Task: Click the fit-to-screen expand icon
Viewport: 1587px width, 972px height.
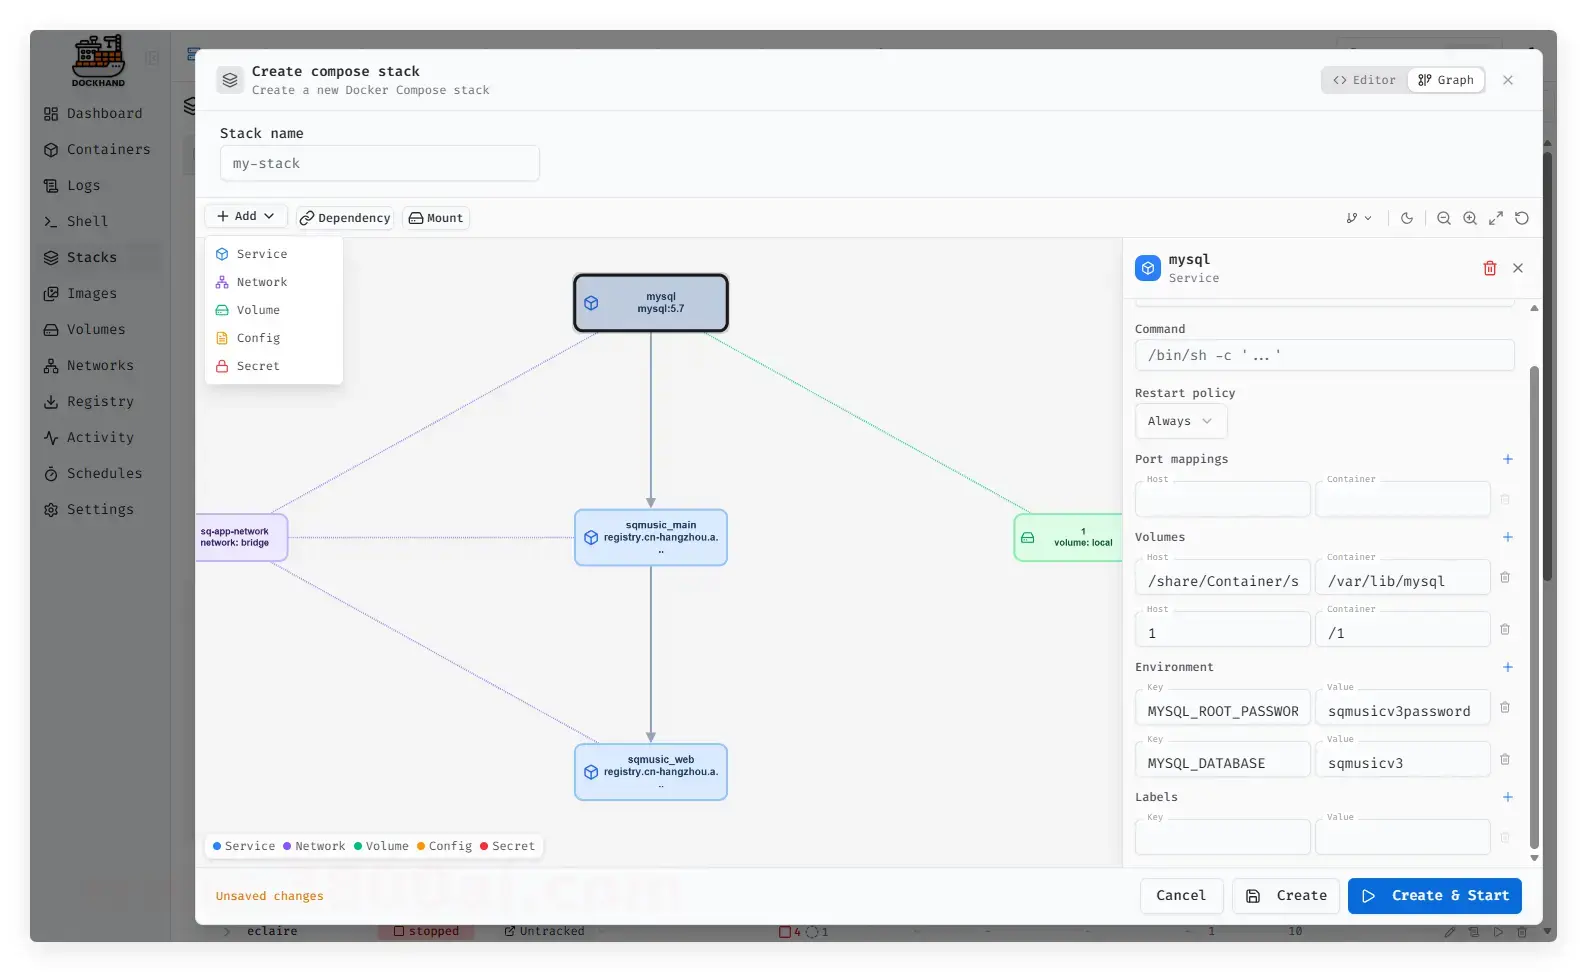Action: coord(1495,218)
